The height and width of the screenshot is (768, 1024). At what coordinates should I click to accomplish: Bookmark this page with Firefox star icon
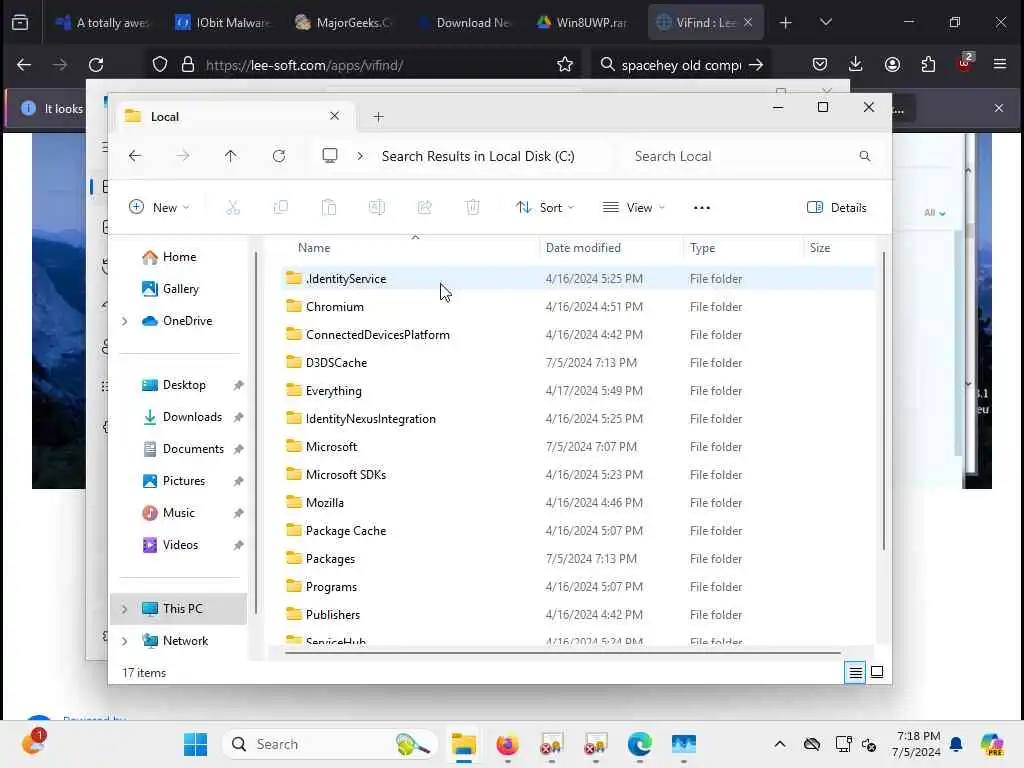[x=565, y=65]
